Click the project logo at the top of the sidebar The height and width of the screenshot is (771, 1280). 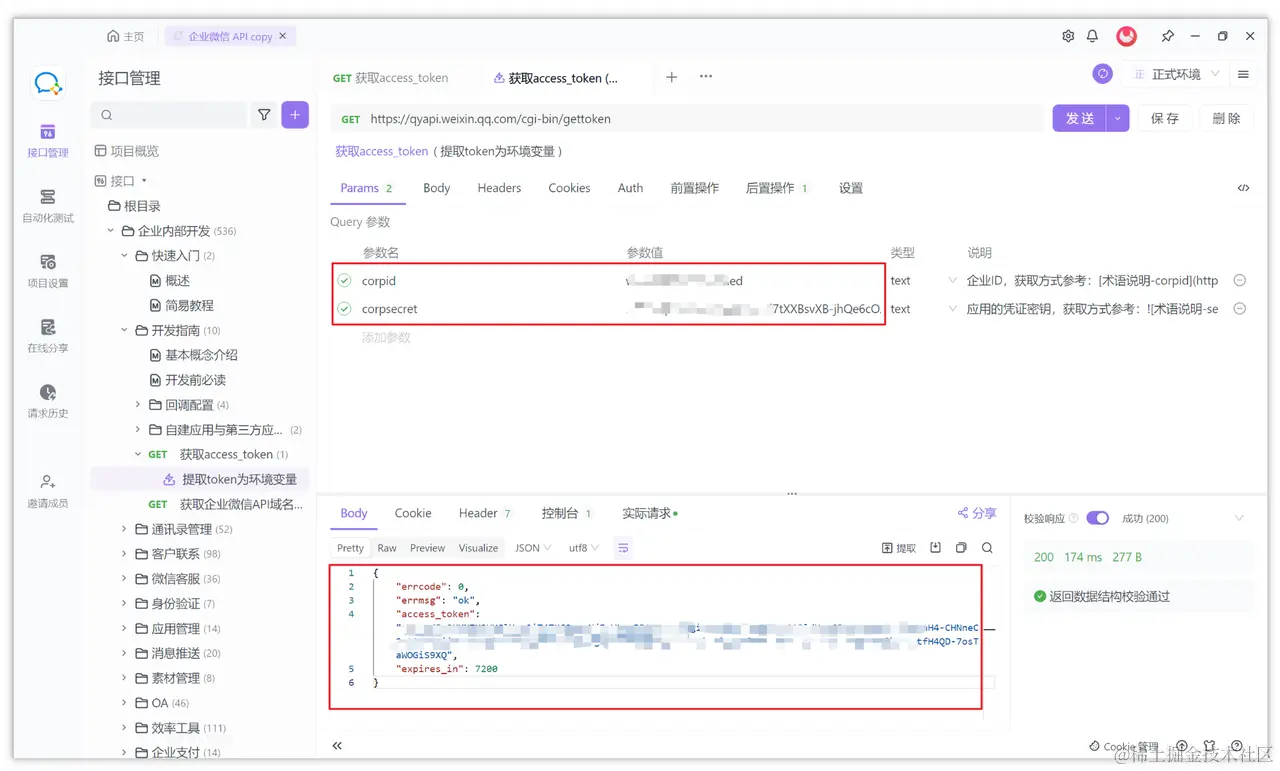[47, 83]
